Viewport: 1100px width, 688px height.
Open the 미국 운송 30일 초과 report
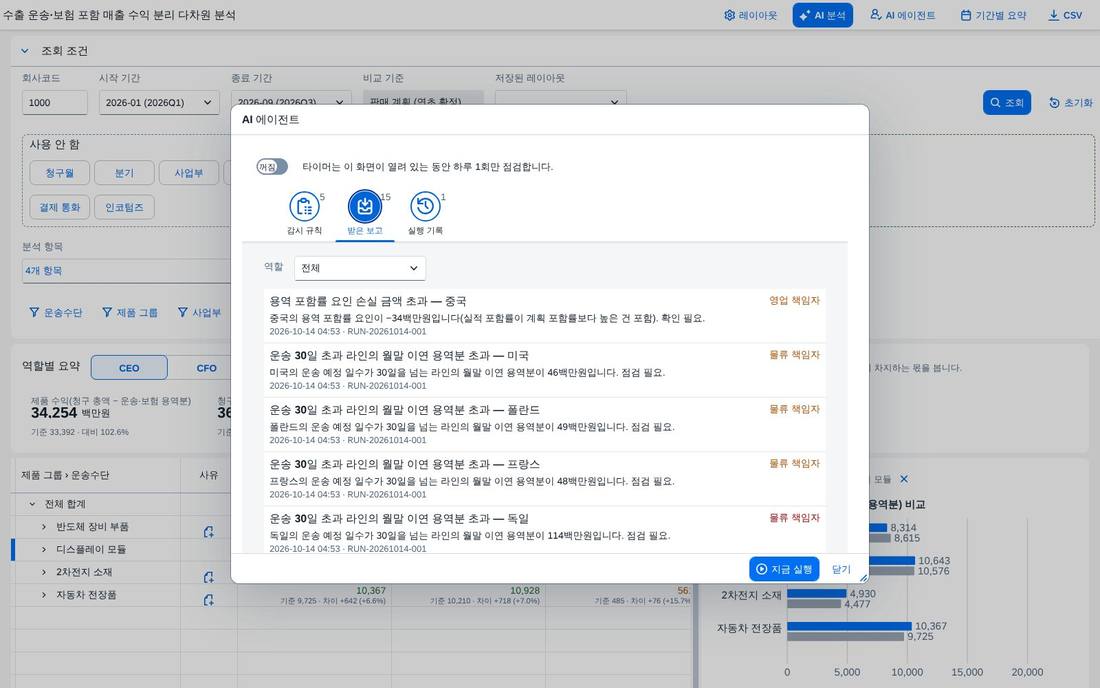coord(544,370)
